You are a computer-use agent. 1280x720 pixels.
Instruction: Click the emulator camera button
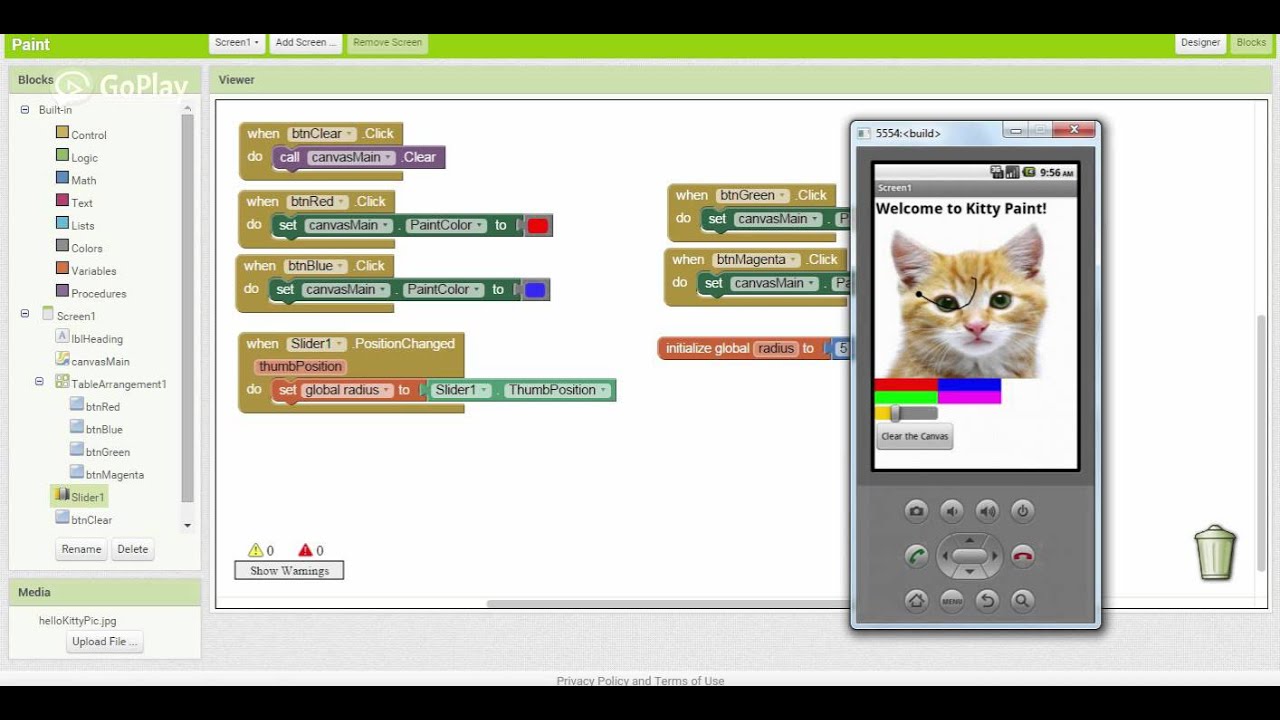tap(916, 511)
